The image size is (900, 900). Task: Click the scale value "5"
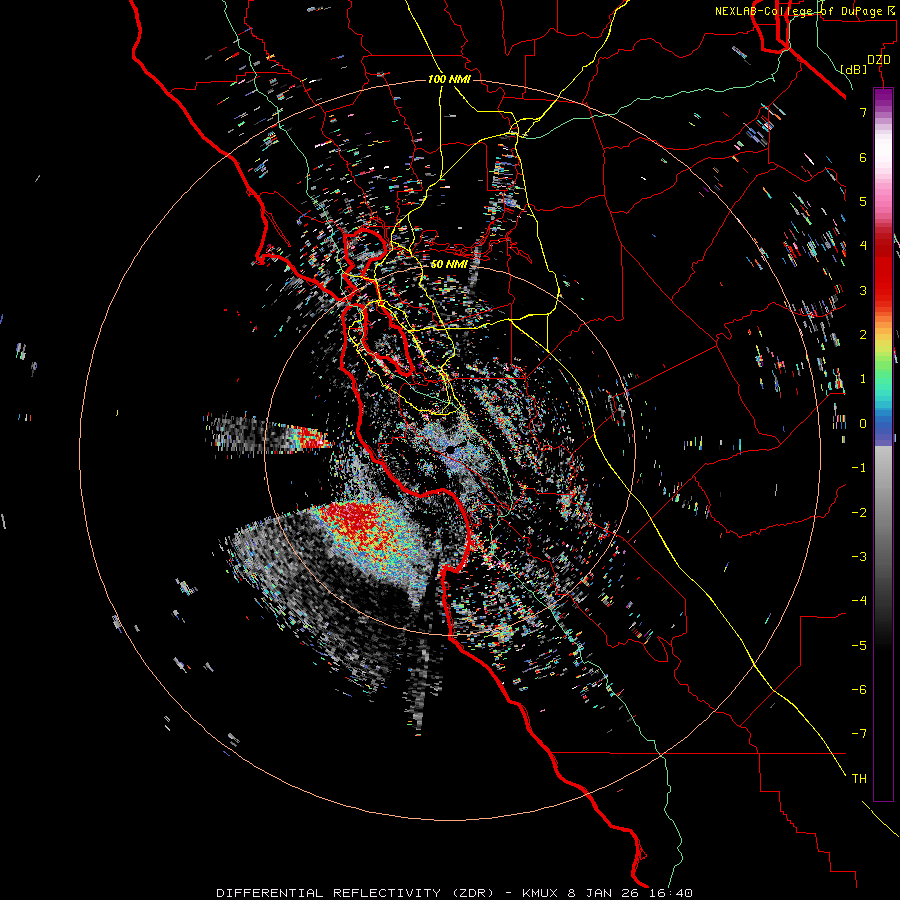coord(863,201)
